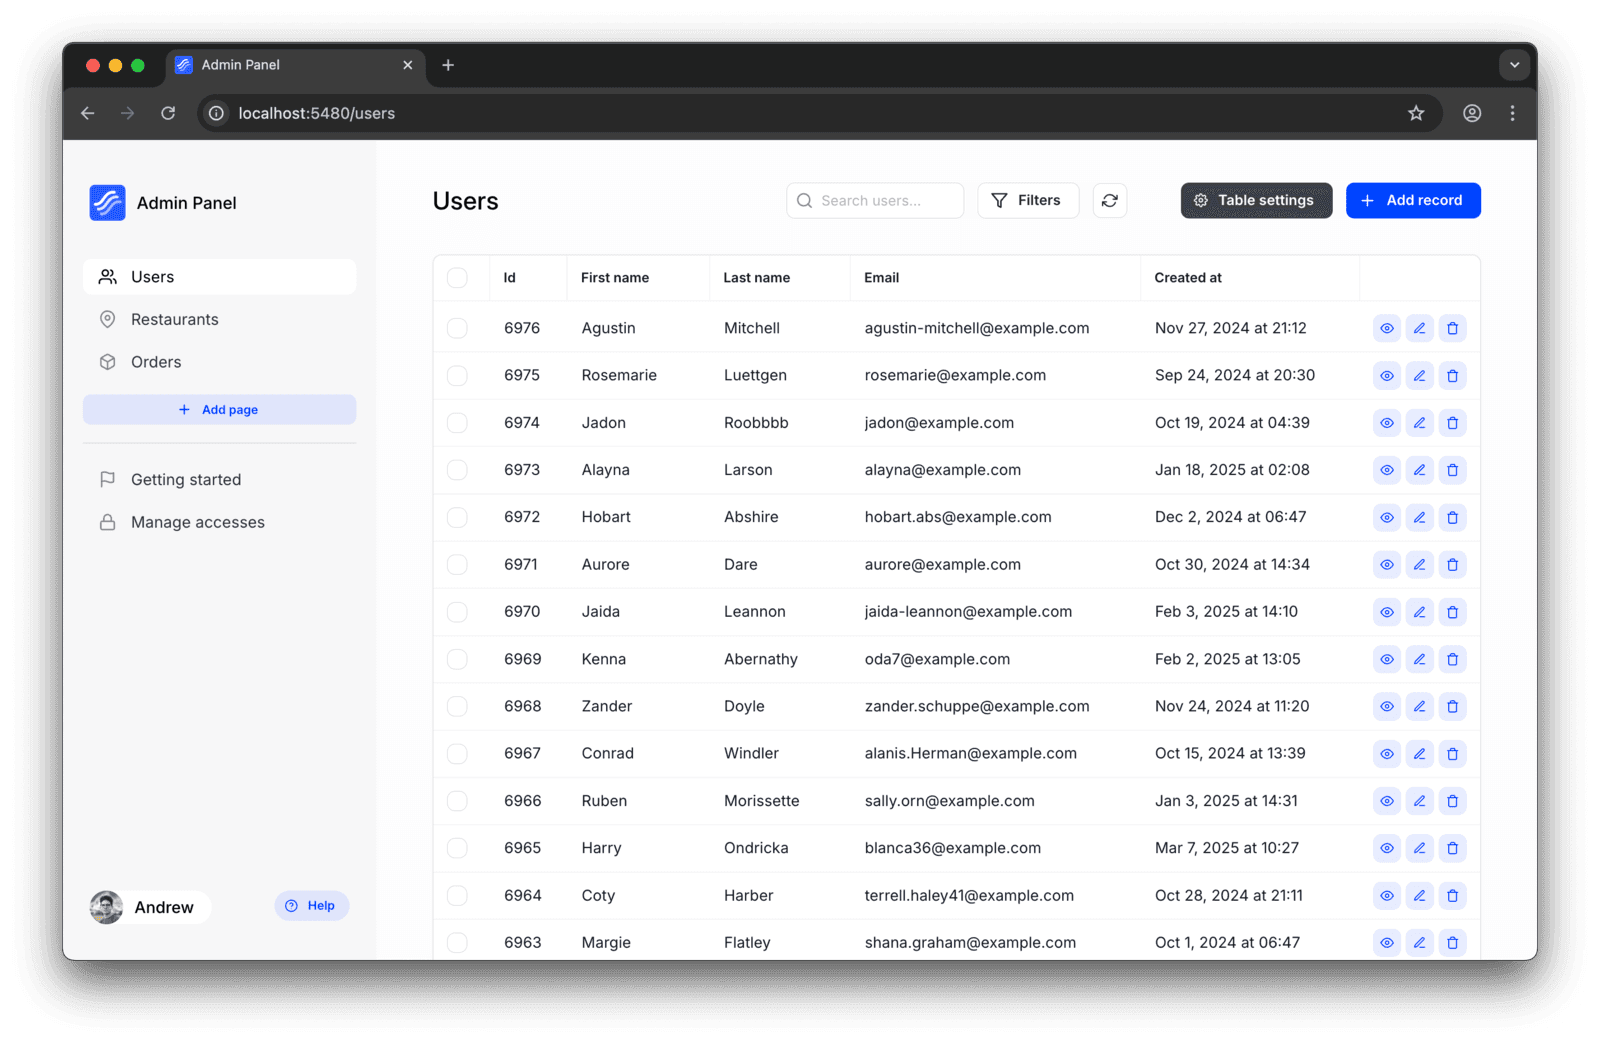The image size is (1600, 1043).
Task: Click the Admin Panel logo icon
Action: (107, 203)
